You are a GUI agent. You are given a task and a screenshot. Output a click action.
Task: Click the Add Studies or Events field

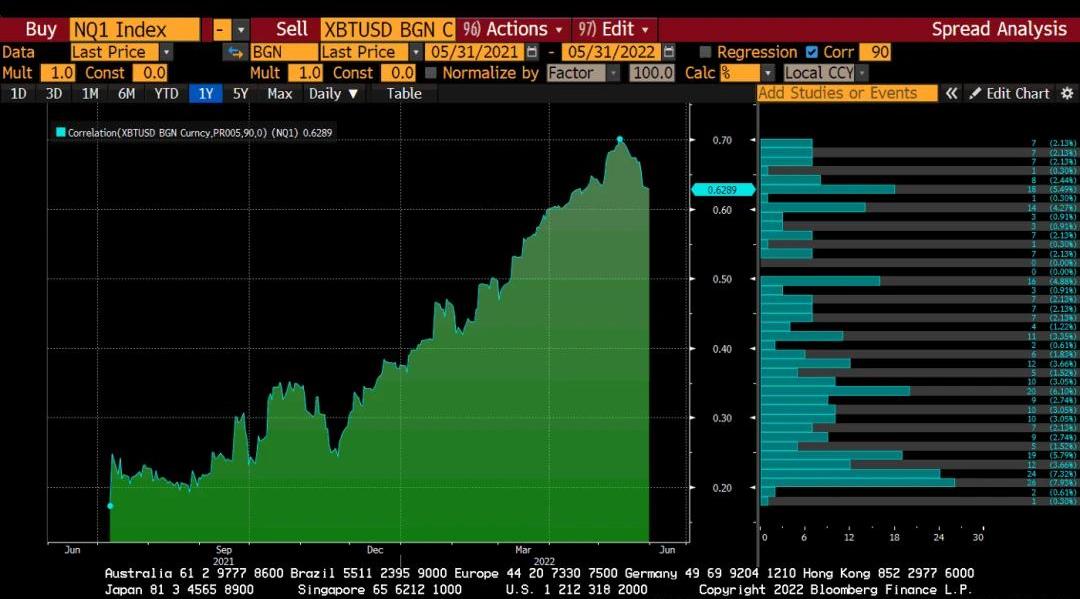coord(847,93)
